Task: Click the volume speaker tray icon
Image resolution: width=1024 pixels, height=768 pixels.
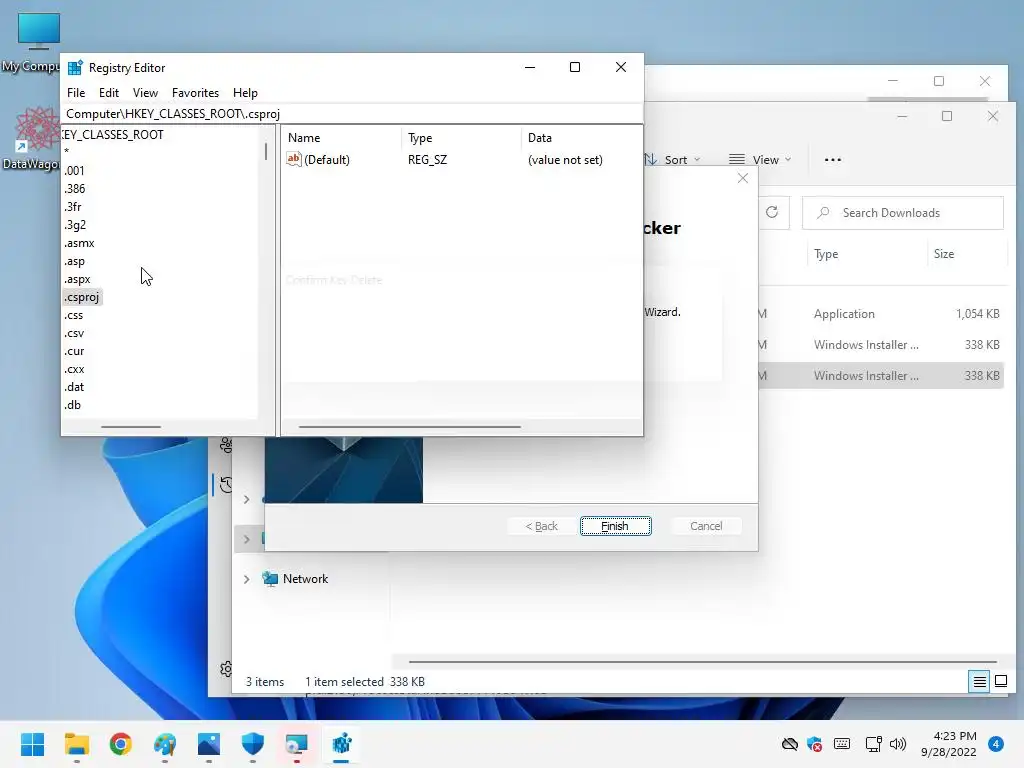Action: [898, 744]
